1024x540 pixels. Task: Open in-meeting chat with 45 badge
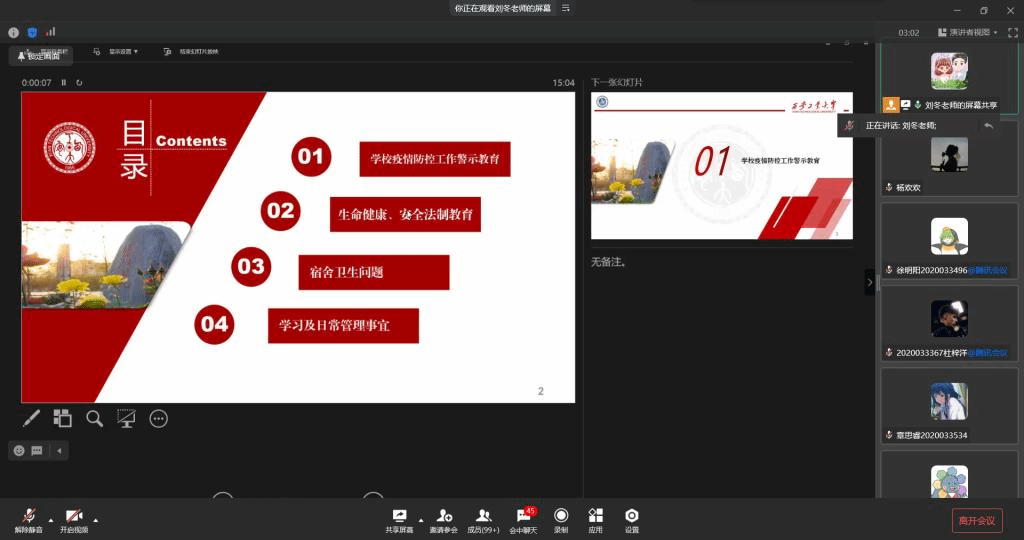(x=523, y=519)
